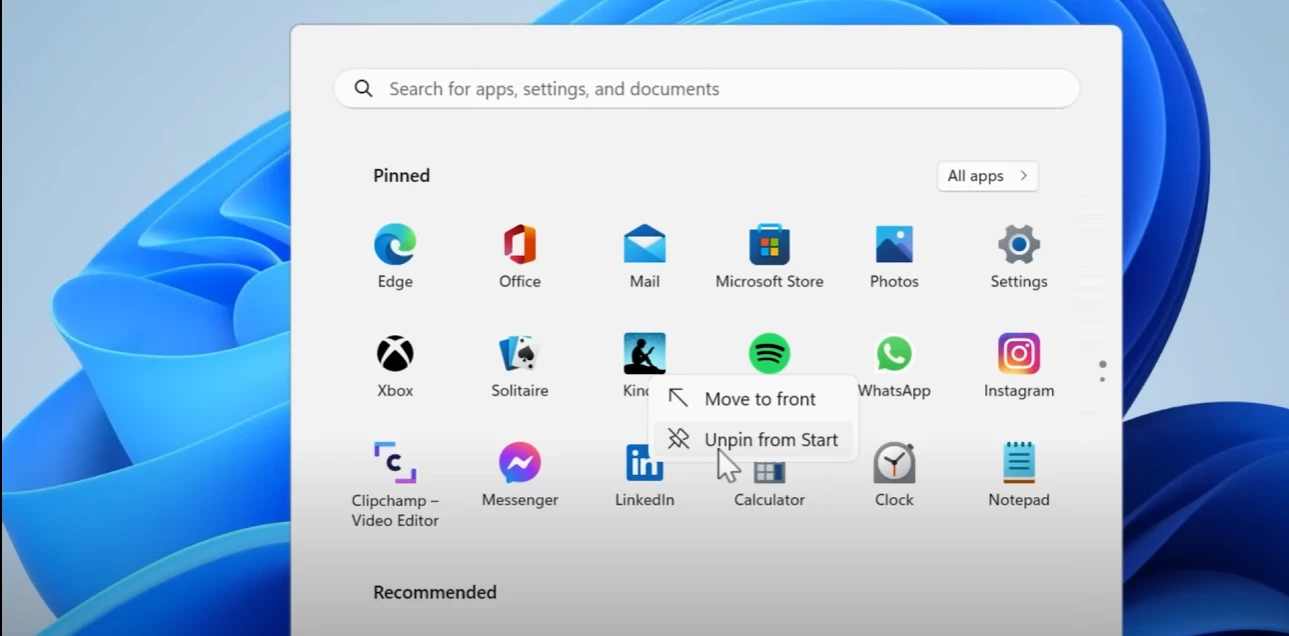Open the Settings gear app
This screenshot has width=1289, height=636.
(1018, 245)
